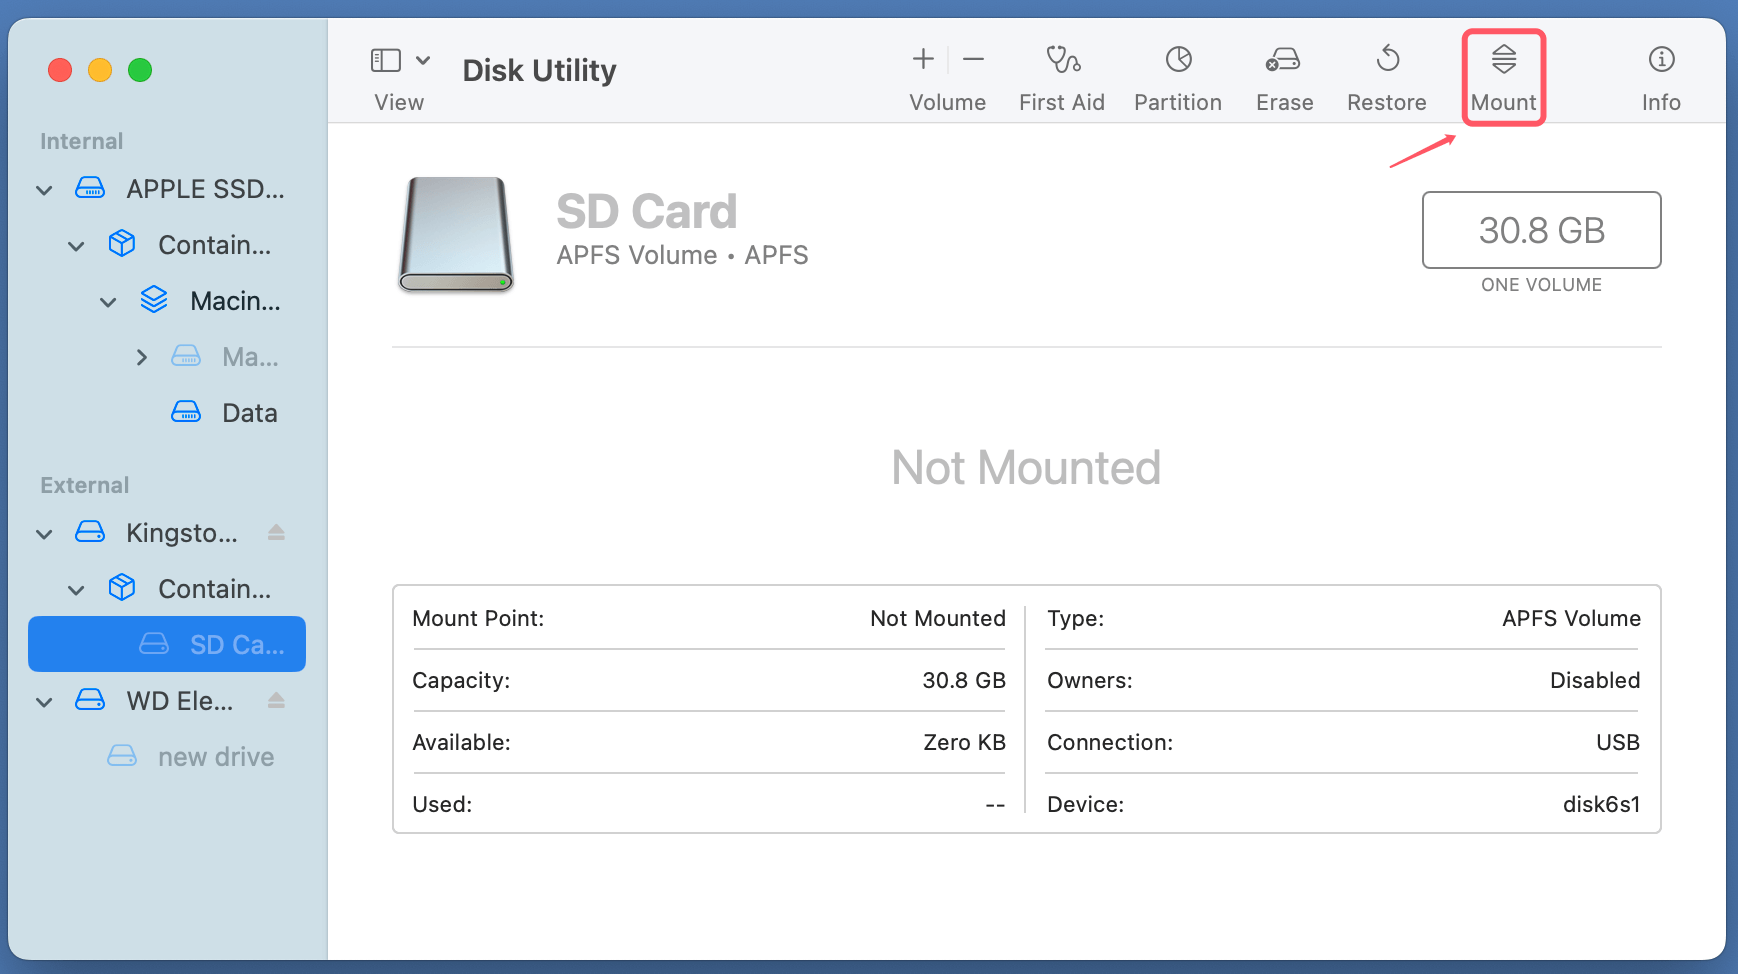Toggle the sidebar view icon
Image resolution: width=1738 pixels, height=974 pixels.
click(385, 60)
